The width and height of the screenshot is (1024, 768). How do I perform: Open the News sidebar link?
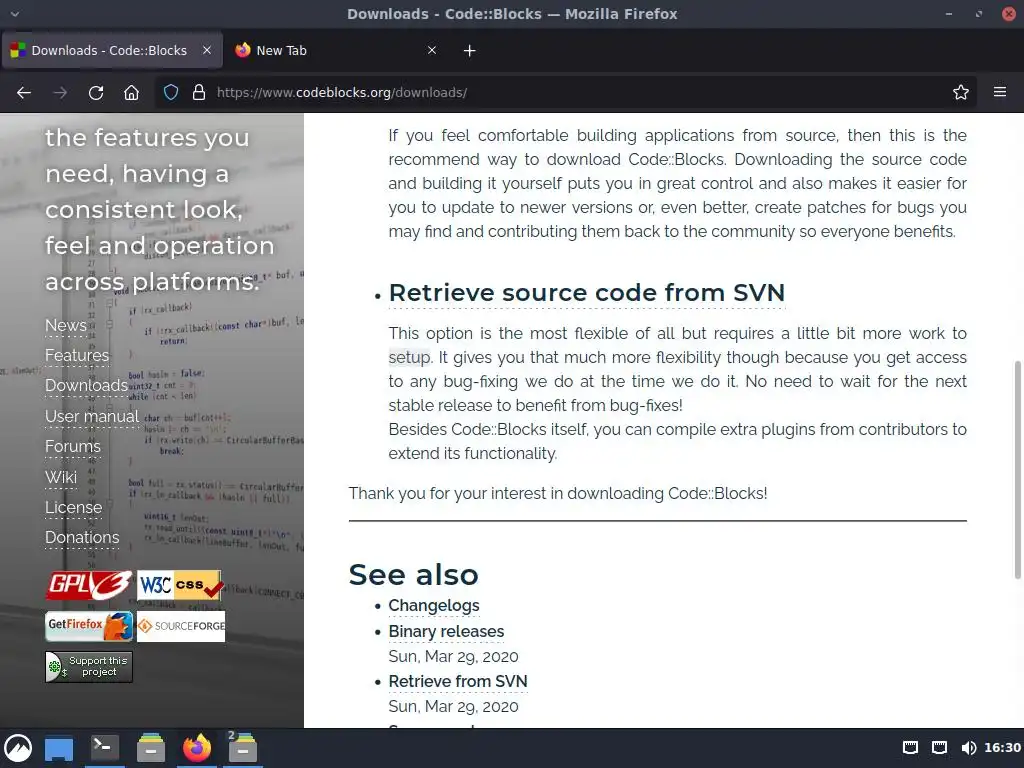(65, 325)
